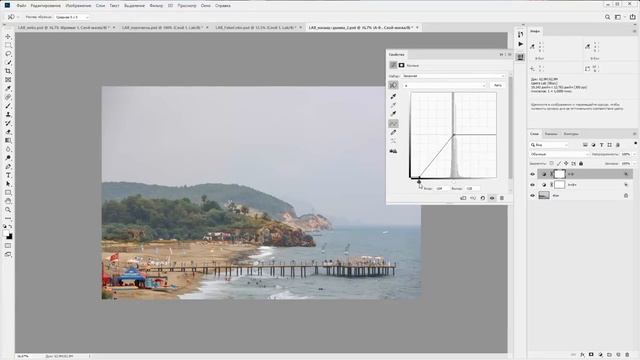This screenshot has width=640, height=360.
Task: Click the histogram clipping warning icon
Action: [393, 151]
